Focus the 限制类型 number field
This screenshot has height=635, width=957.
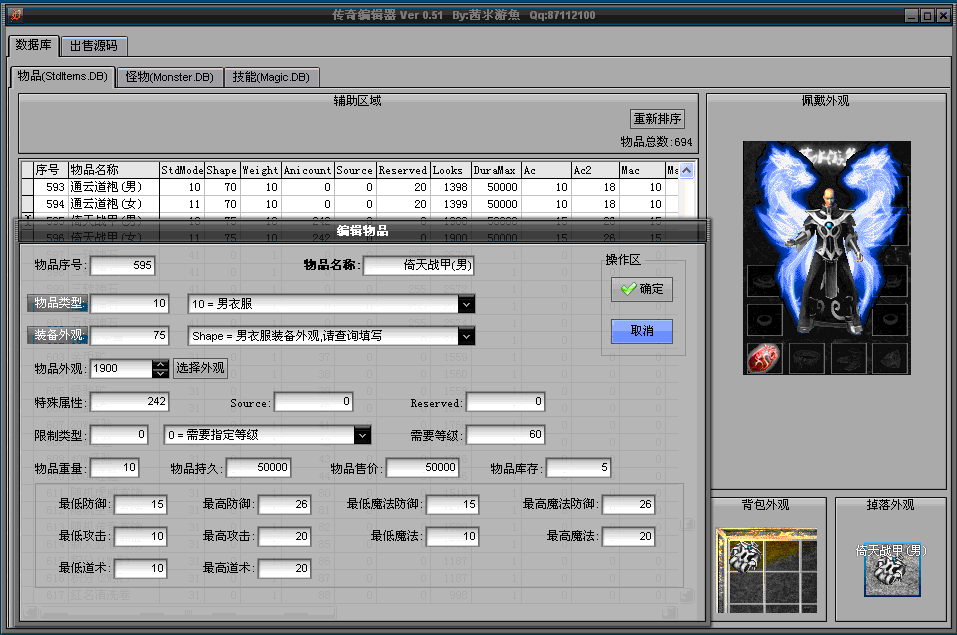point(119,434)
